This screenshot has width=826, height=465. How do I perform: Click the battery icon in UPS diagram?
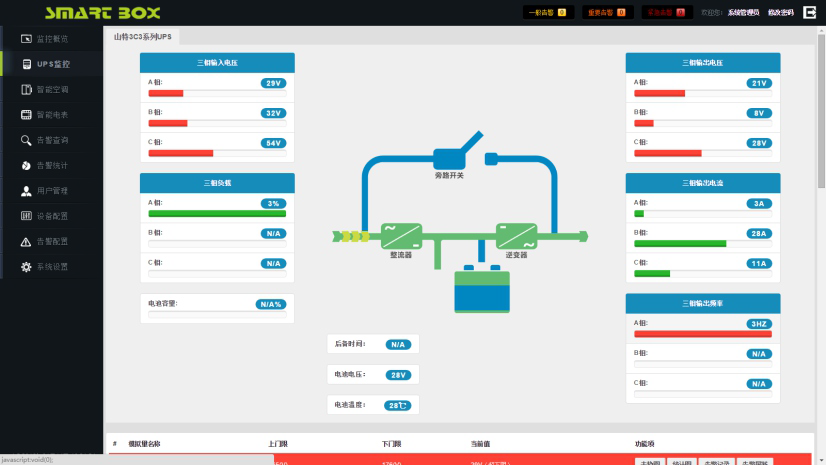[x=482, y=293]
